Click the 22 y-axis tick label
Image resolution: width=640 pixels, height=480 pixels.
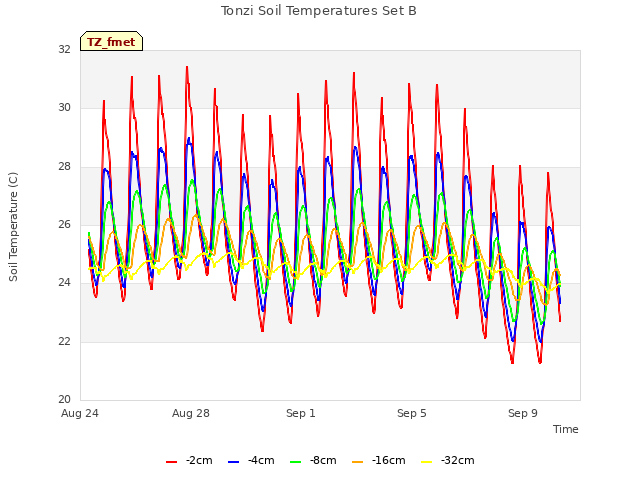tap(64, 342)
